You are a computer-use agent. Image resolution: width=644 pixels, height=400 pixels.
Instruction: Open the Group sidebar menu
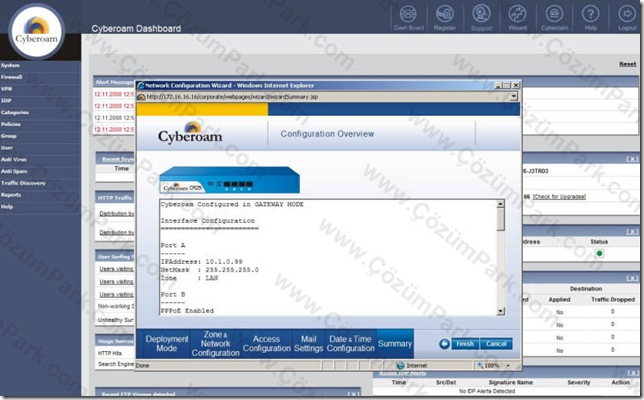(x=9, y=136)
